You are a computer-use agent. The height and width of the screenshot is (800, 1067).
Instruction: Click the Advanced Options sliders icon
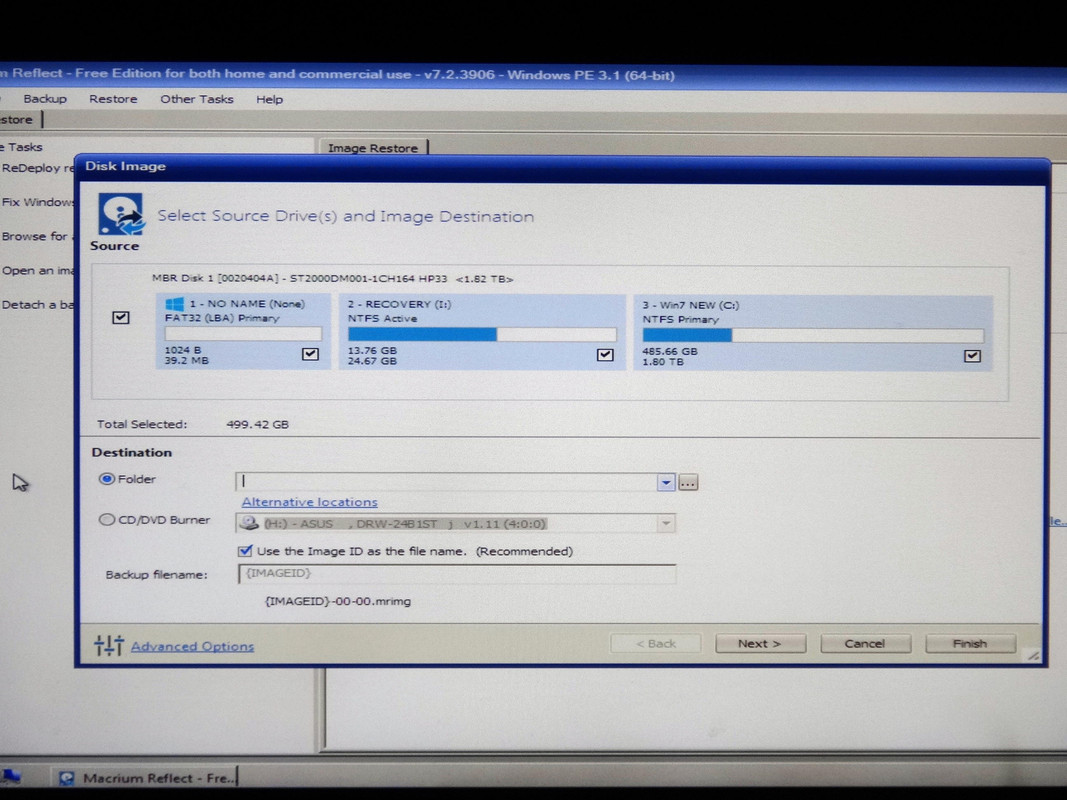tap(109, 645)
